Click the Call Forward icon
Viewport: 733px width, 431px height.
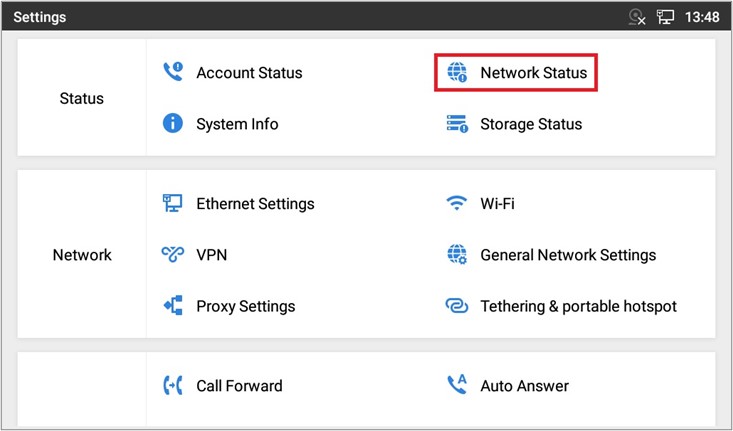pos(172,386)
